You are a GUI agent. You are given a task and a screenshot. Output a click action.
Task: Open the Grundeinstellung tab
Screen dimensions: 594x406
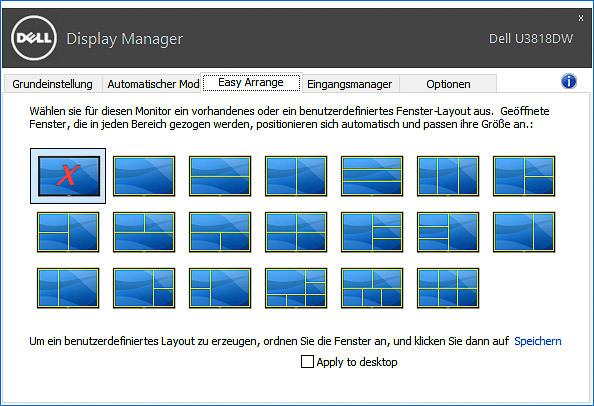pos(52,84)
